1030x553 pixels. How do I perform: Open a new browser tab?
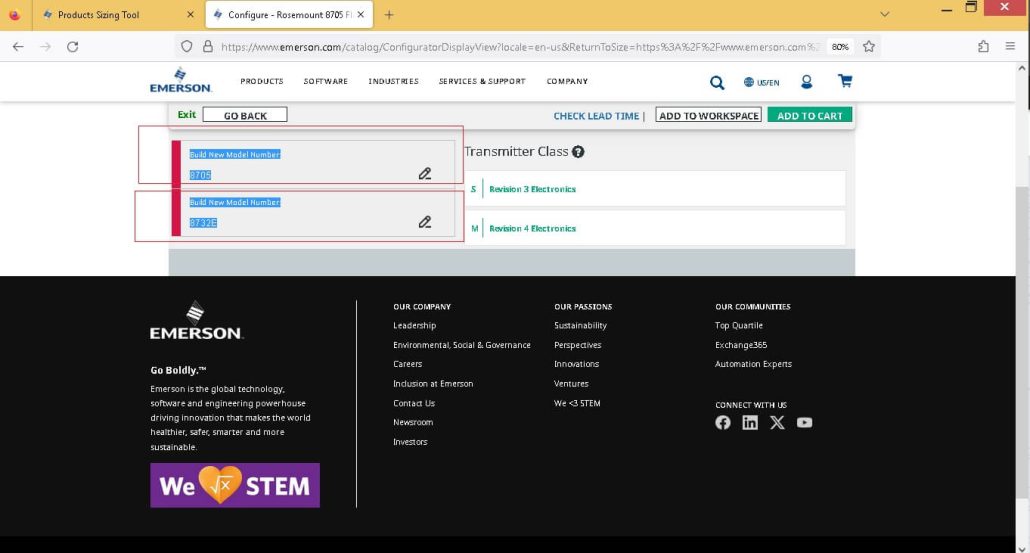tap(389, 14)
